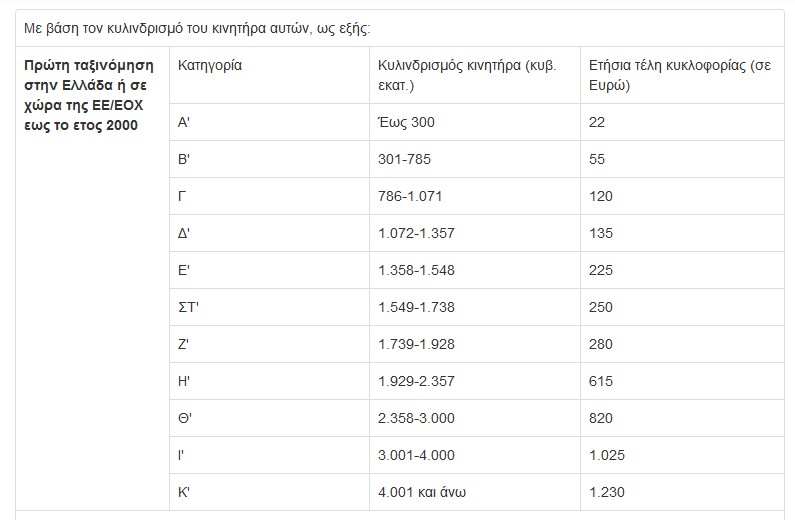Select the '1.929-2.357' capacity cell

click(x=416, y=381)
